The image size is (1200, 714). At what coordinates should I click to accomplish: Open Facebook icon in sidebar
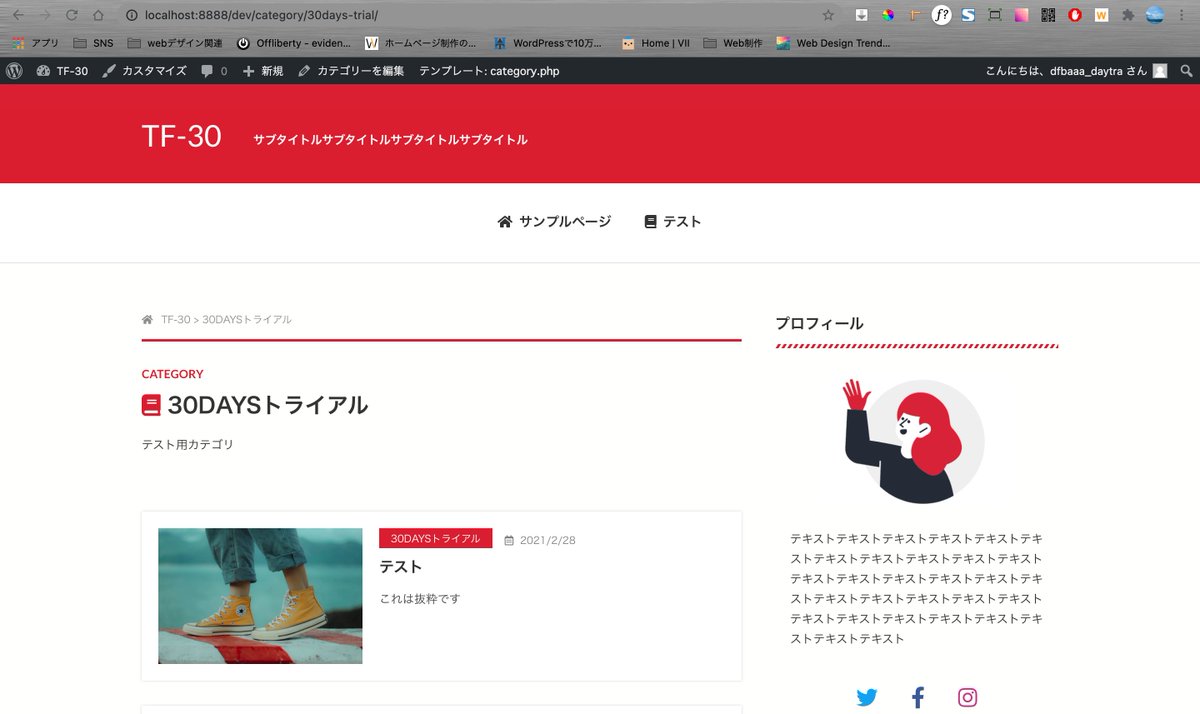[918, 698]
